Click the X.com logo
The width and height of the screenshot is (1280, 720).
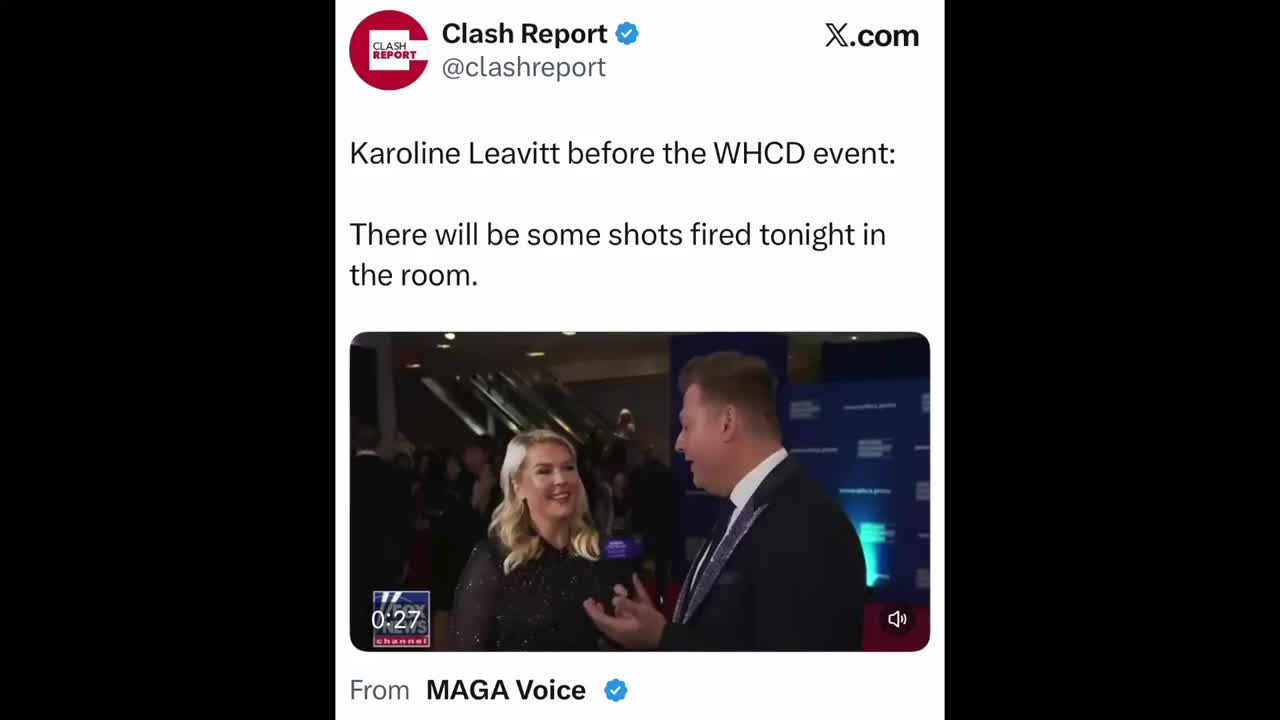point(871,36)
